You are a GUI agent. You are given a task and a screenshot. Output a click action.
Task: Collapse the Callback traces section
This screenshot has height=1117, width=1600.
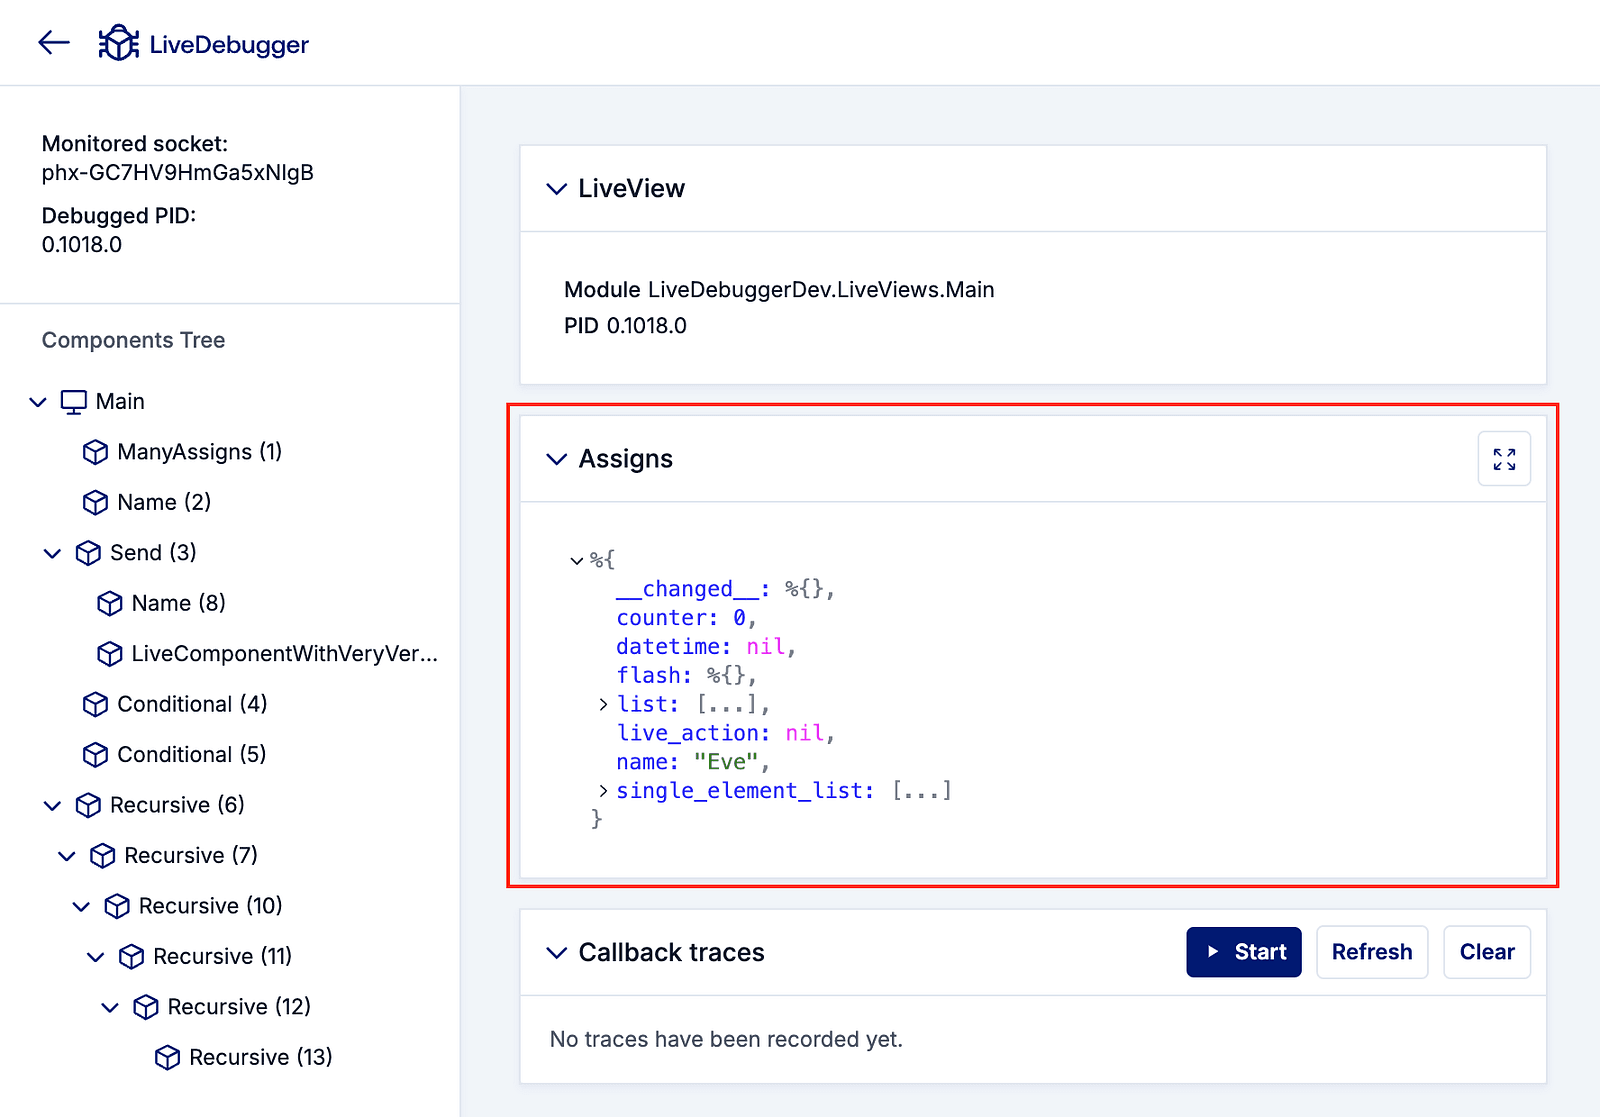click(556, 953)
